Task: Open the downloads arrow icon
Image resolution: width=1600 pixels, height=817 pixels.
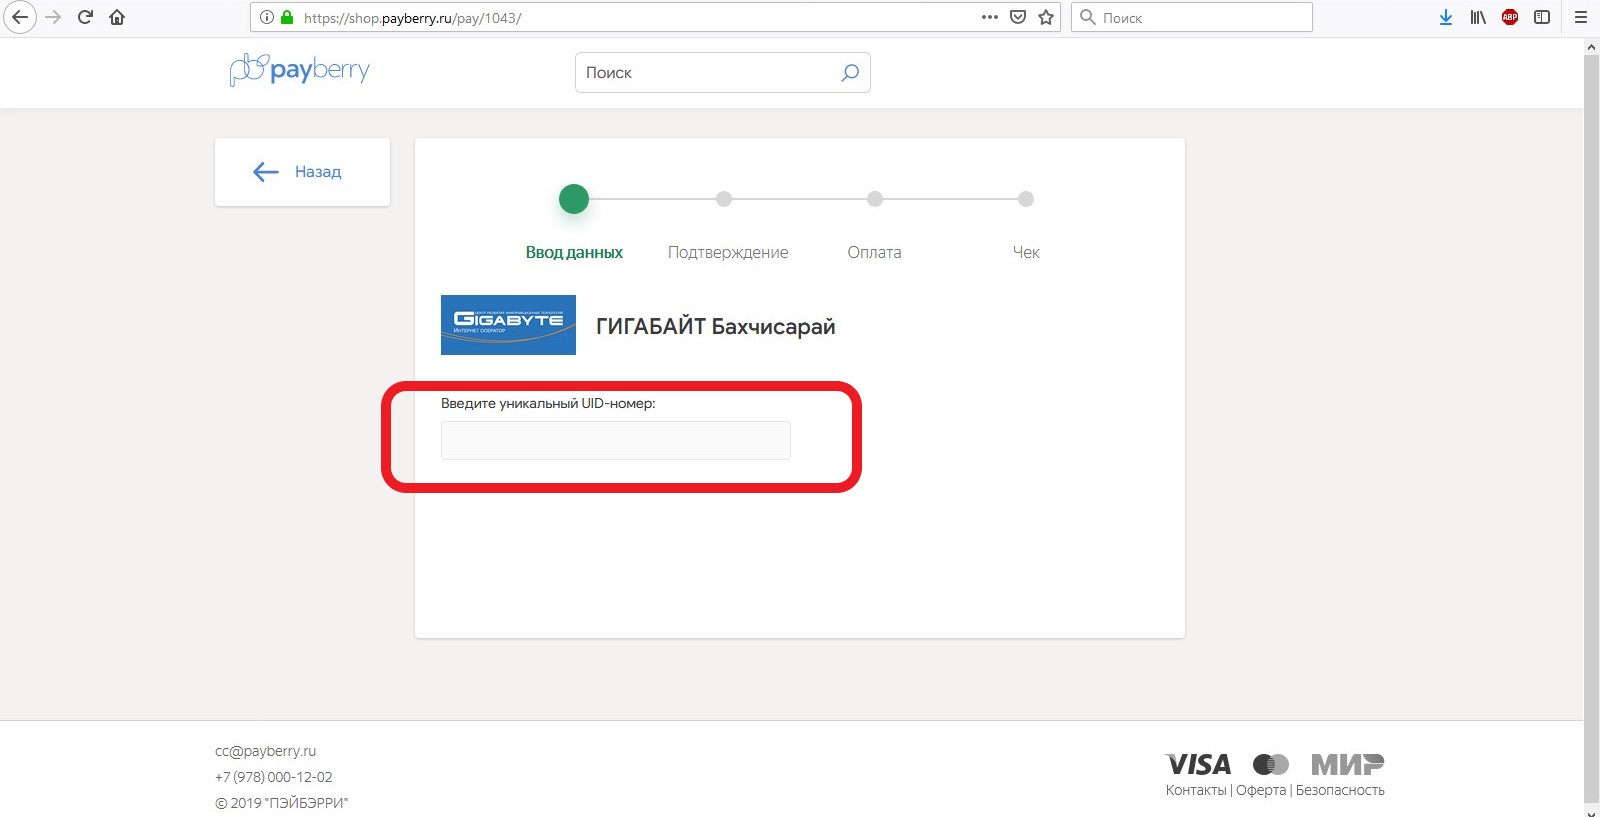Action: tap(1445, 17)
